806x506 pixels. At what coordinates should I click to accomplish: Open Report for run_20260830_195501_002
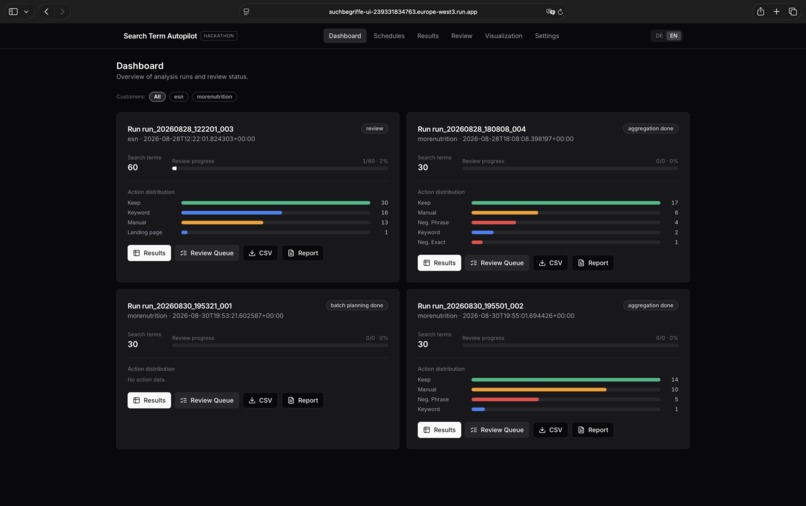(x=593, y=430)
